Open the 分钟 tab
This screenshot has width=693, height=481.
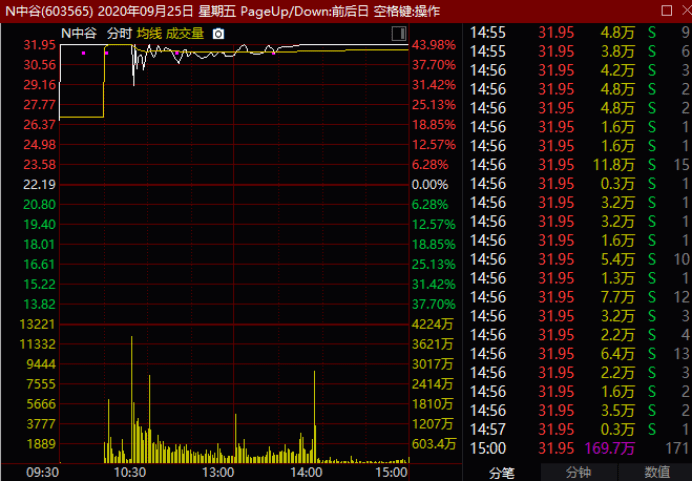tap(578, 472)
